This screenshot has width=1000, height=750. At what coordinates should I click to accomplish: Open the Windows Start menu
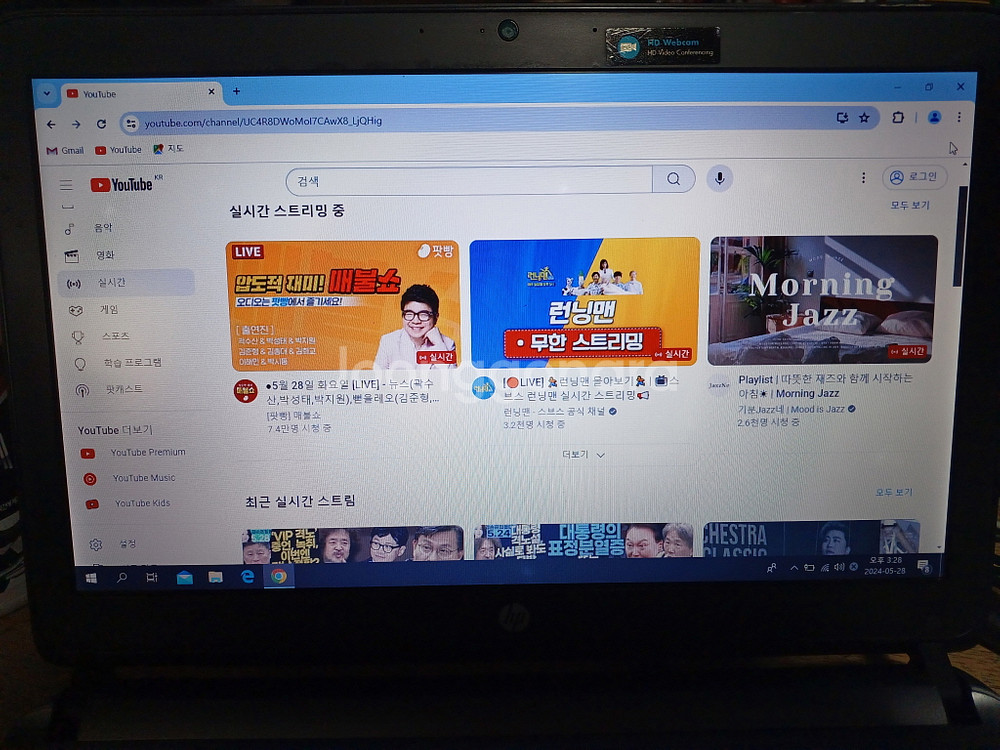tap(91, 578)
